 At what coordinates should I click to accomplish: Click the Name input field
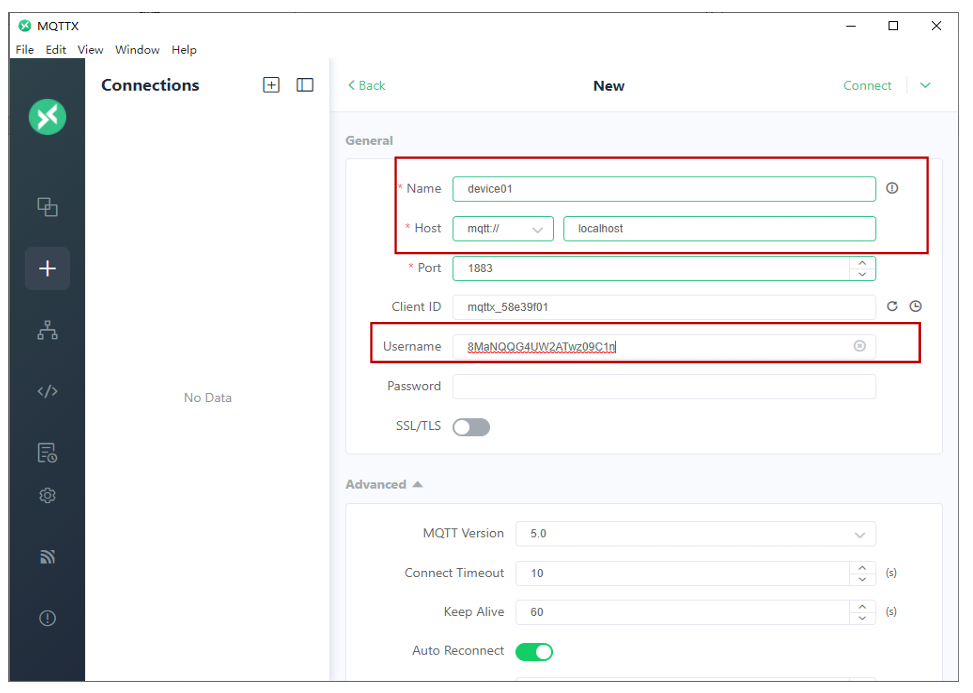click(664, 189)
